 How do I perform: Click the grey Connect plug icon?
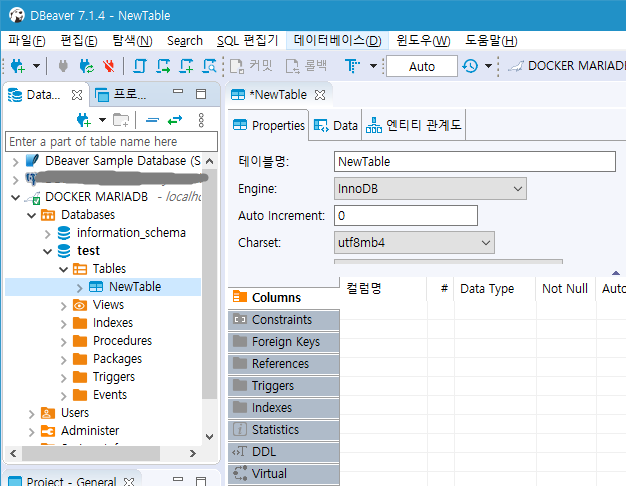point(63,66)
